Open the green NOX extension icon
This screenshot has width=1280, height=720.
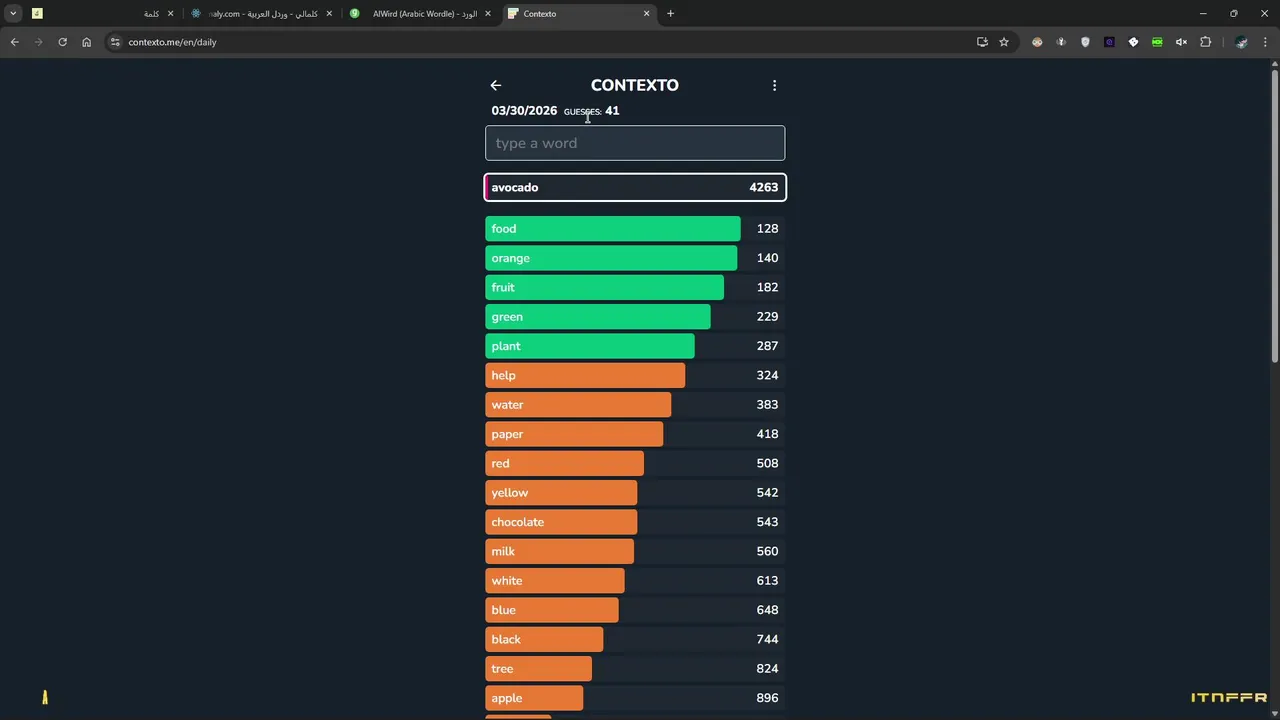pos(1157,42)
